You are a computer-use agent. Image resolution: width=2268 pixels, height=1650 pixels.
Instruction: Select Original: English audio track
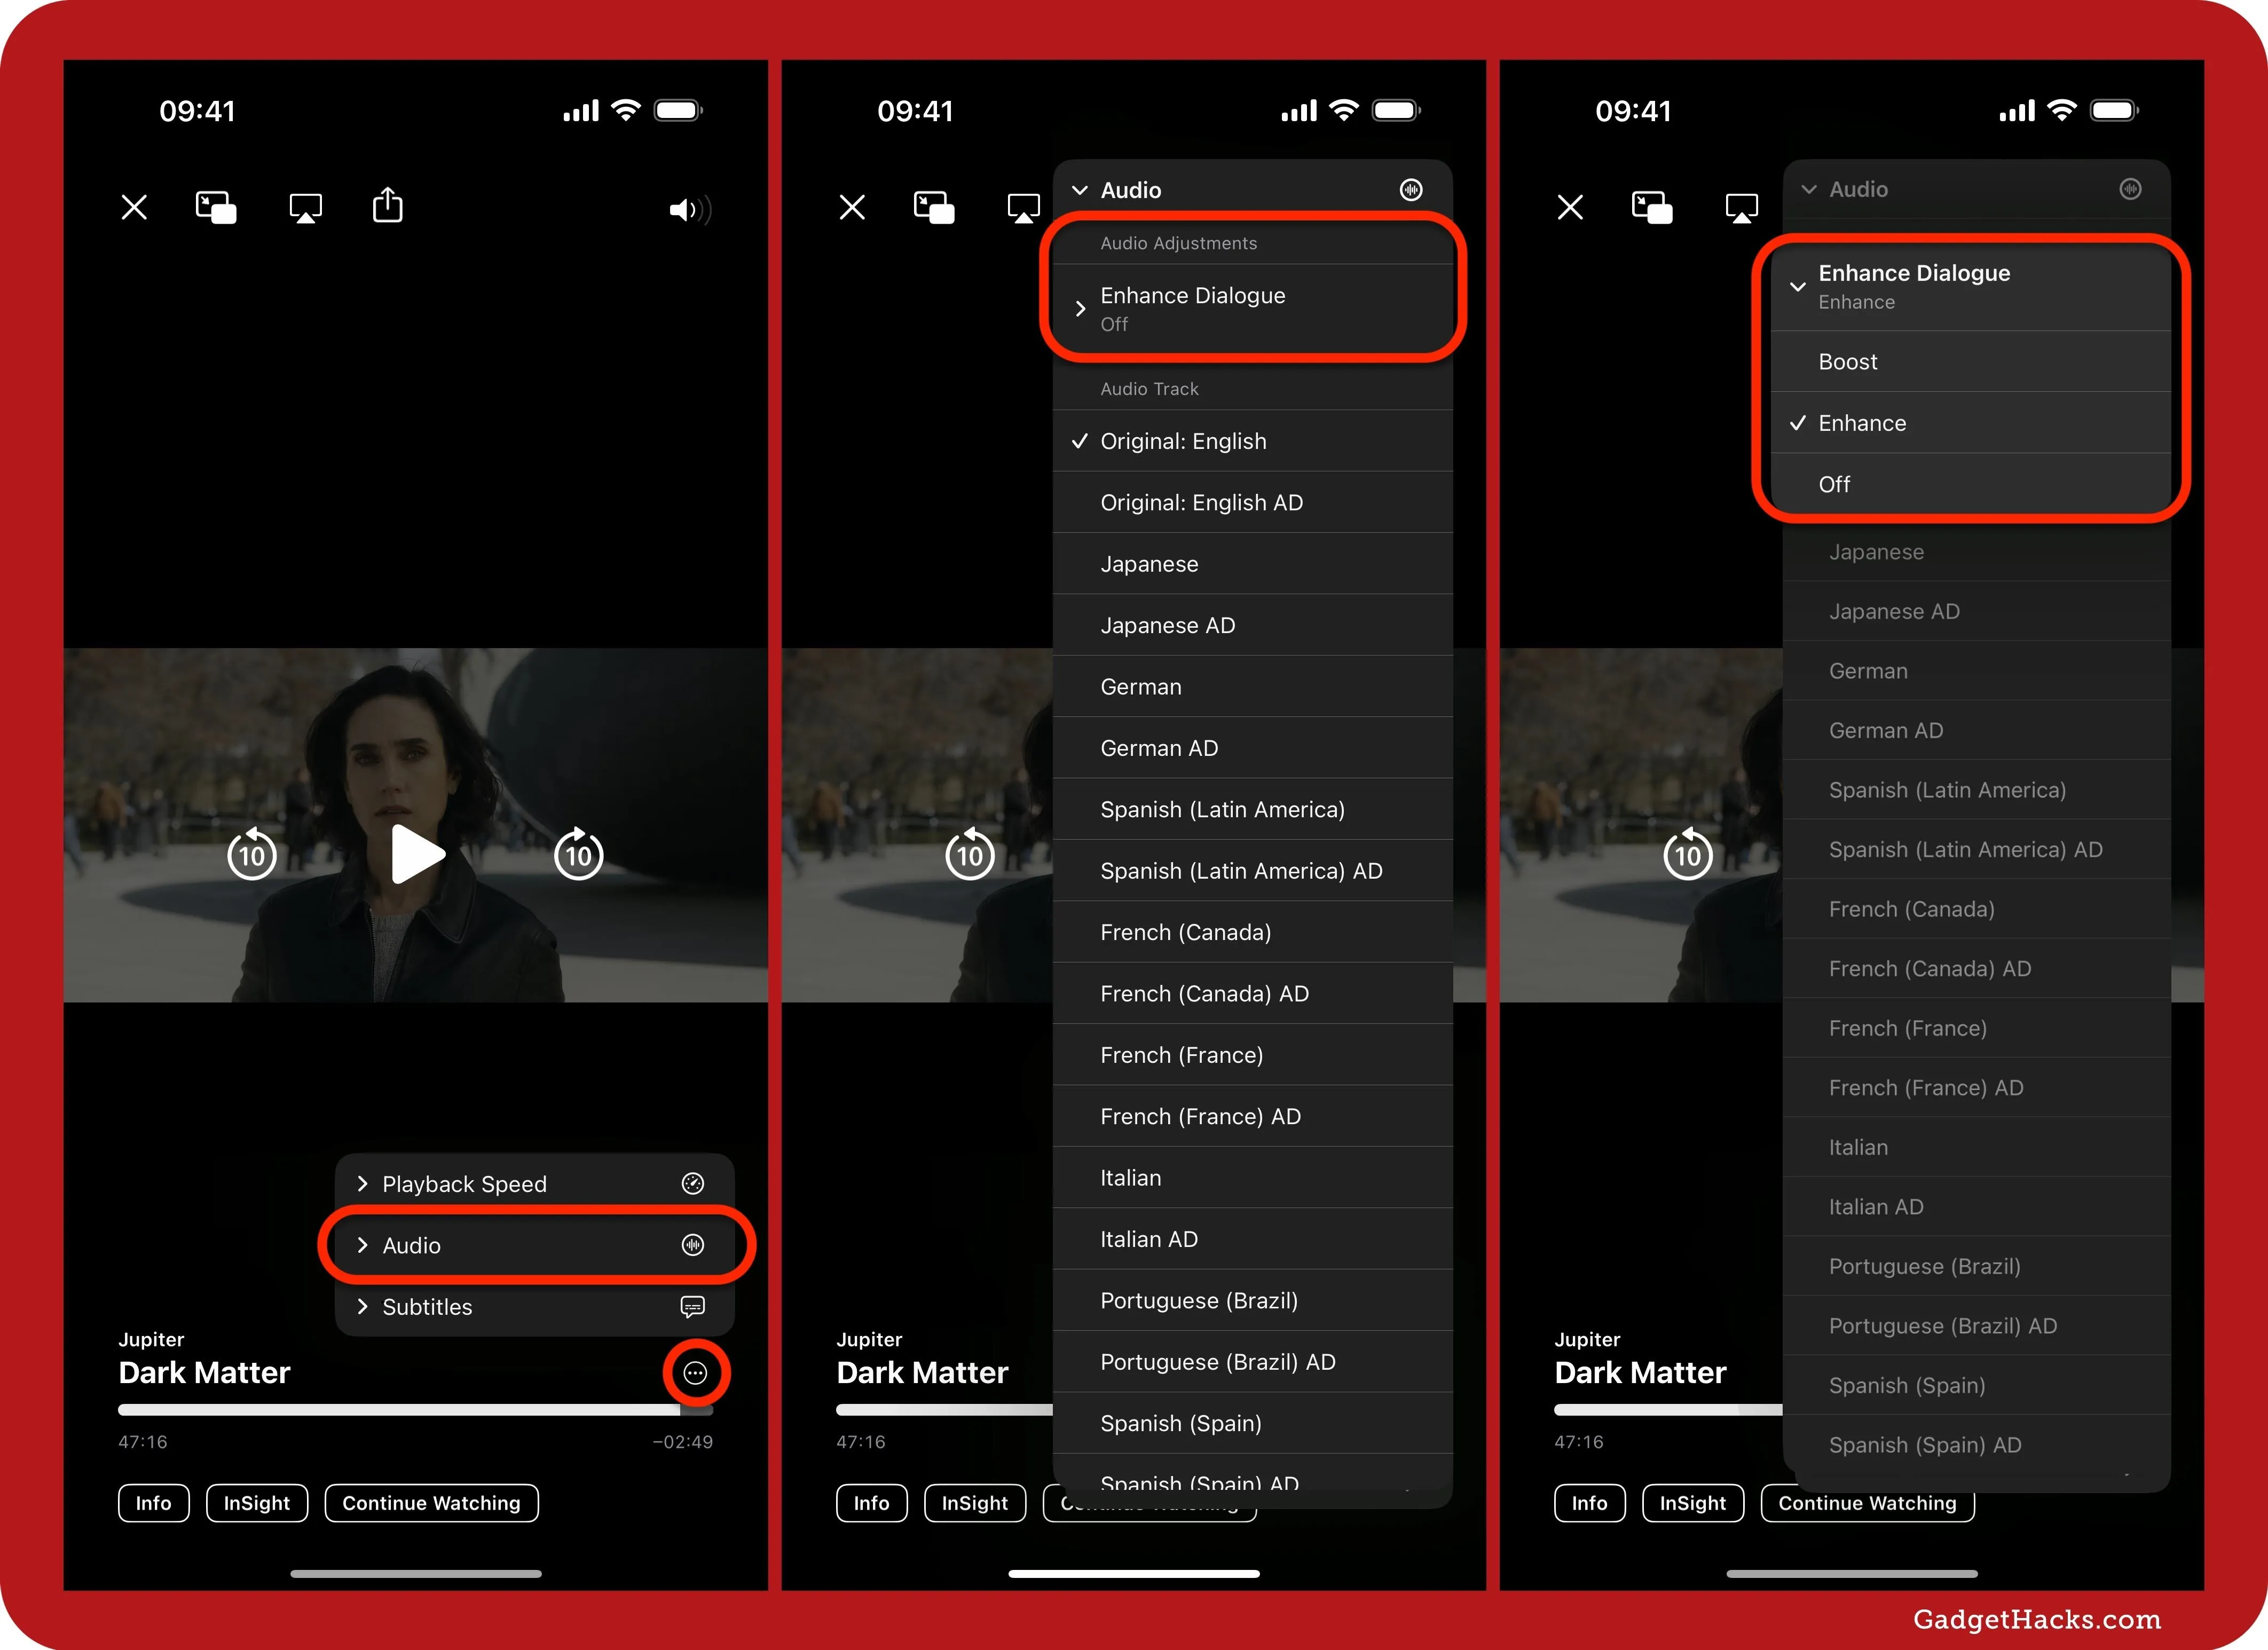[1253, 441]
